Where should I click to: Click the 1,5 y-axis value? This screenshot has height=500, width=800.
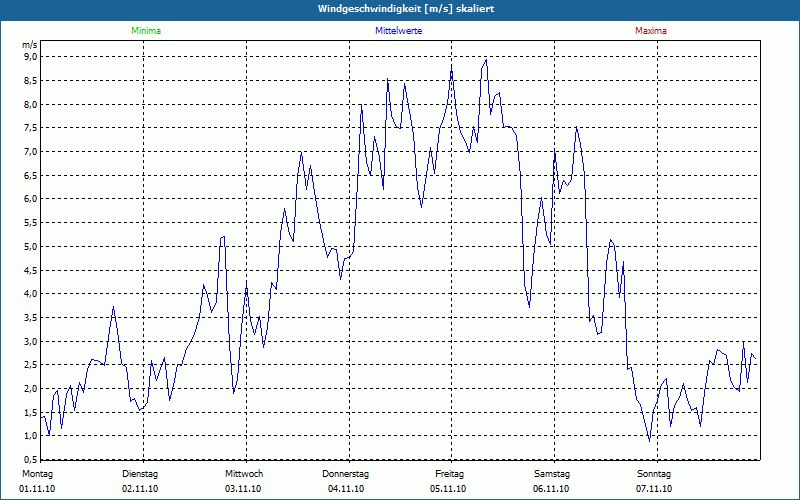coord(31,412)
